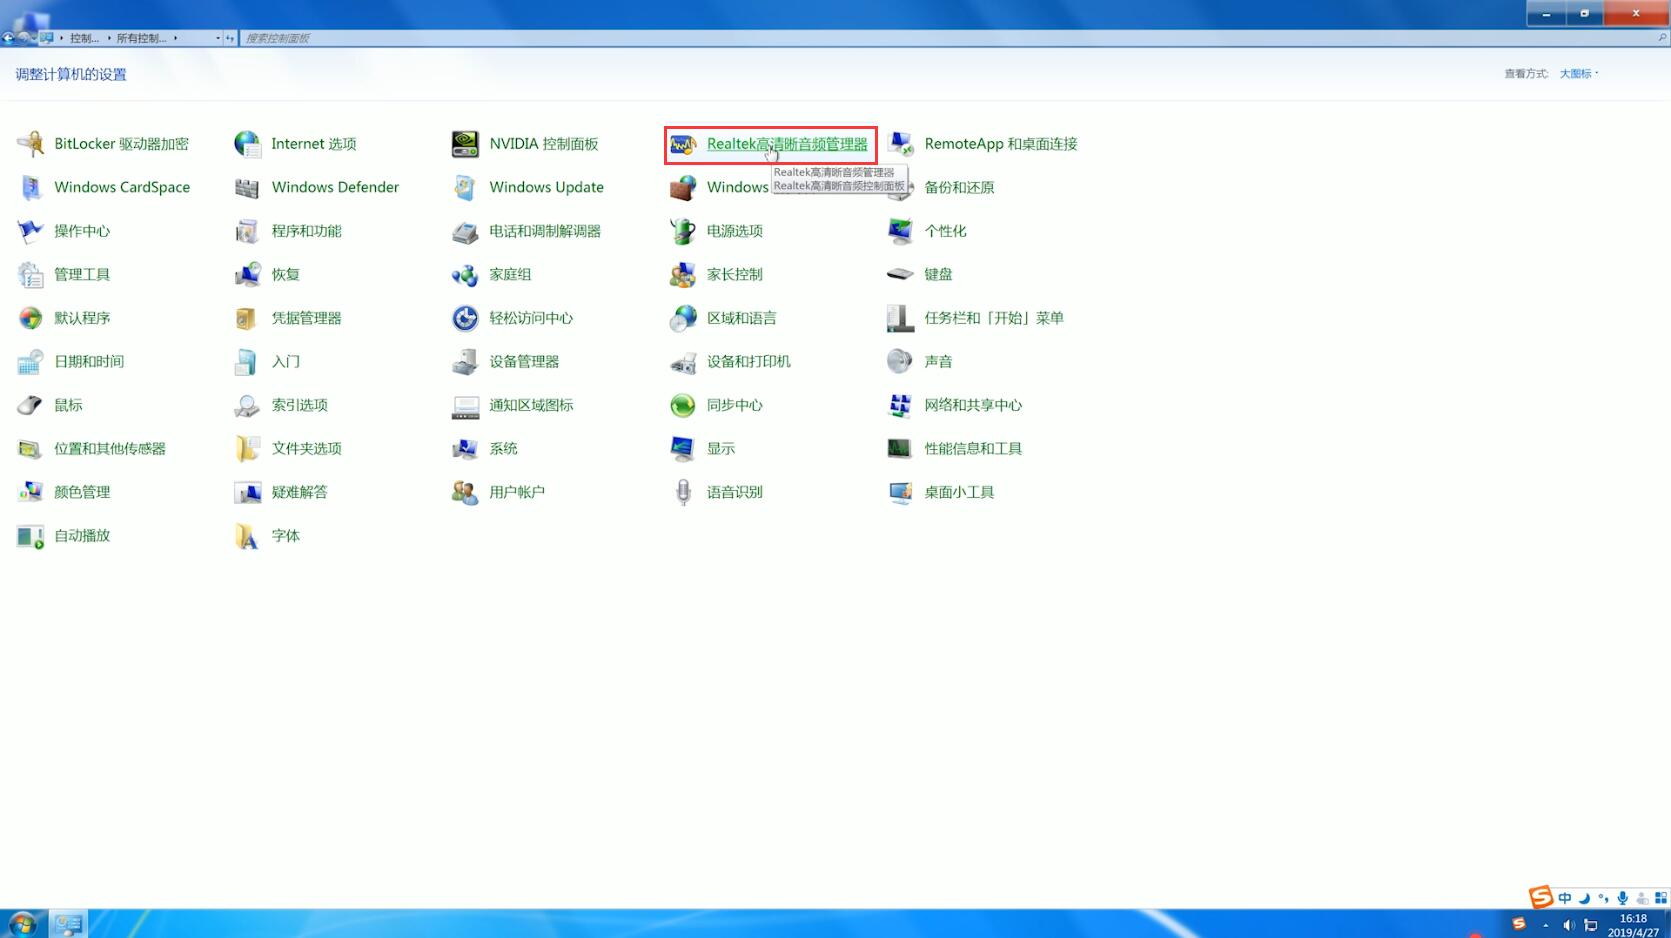
Task: Expand 查看方式 大图标 dropdown
Action: (x=1579, y=74)
